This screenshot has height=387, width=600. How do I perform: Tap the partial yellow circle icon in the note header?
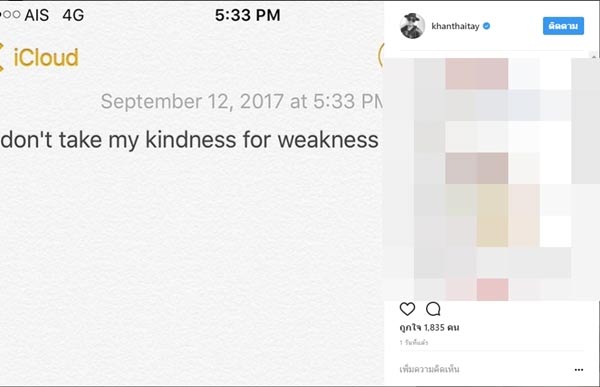381,57
